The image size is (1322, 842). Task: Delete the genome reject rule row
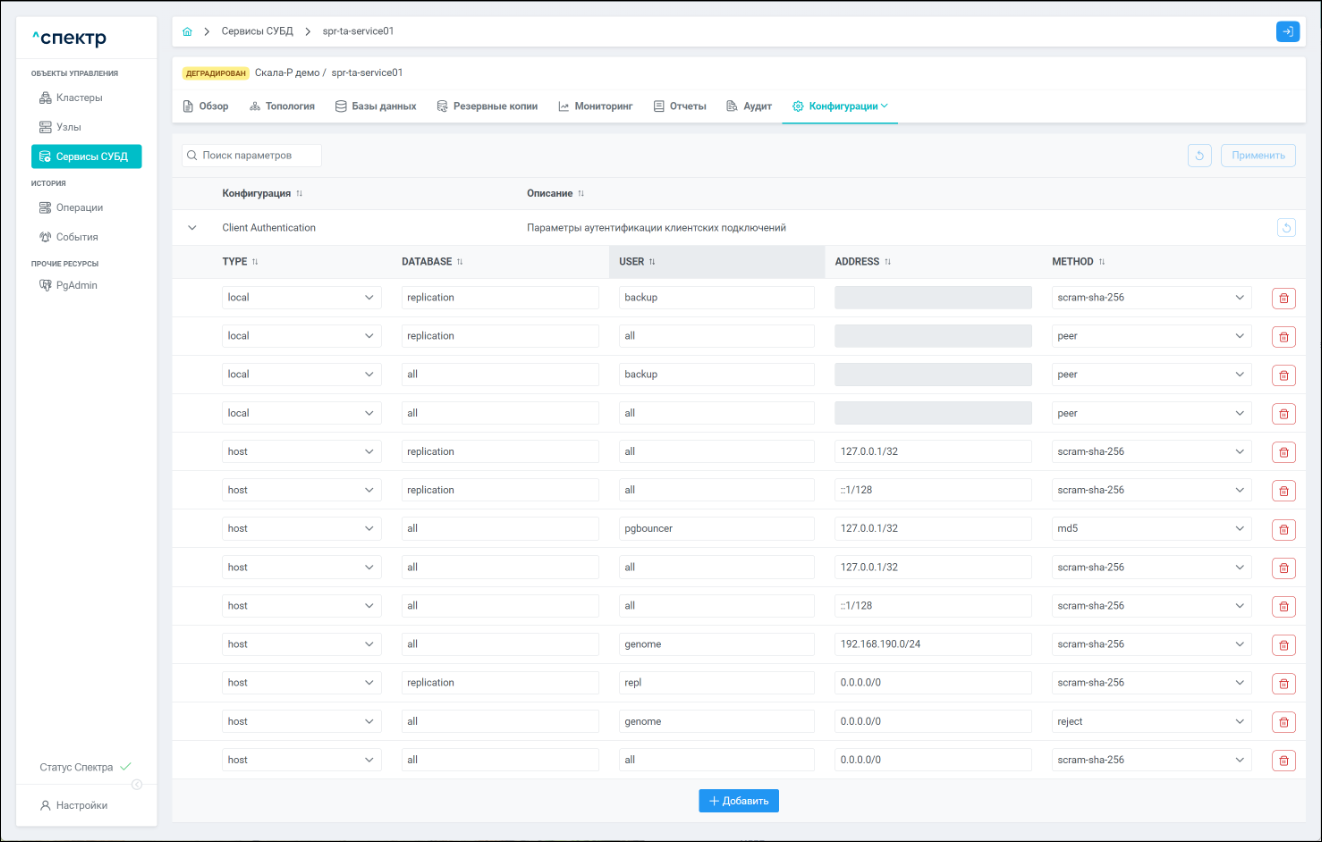(1283, 722)
